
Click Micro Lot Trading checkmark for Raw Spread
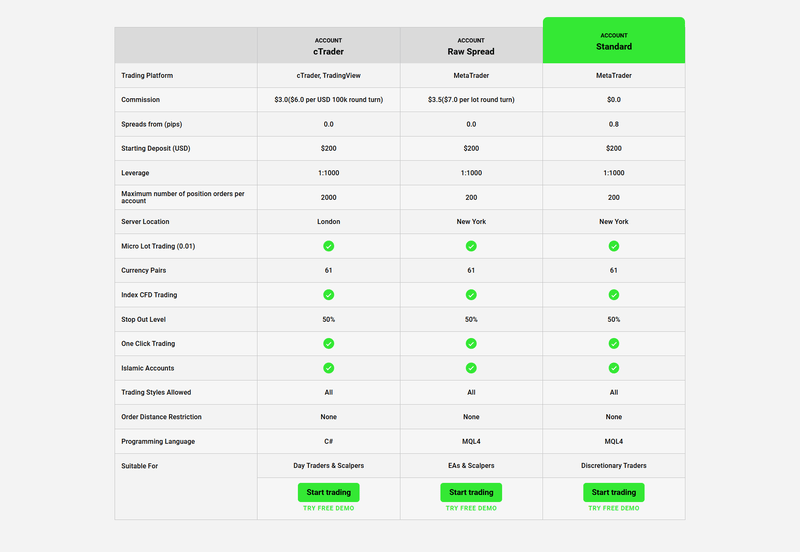click(x=471, y=246)
